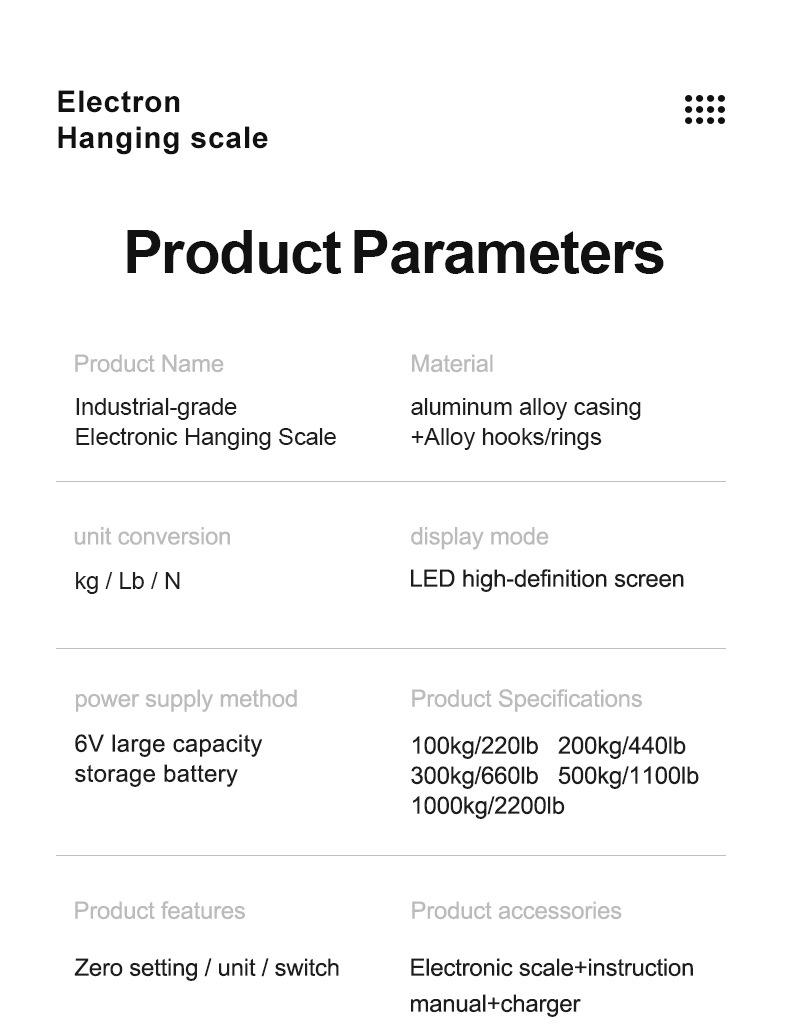Click the "Electron Hanging scale" header title
Image resolution: width=790 pixels, height=1034 pixels.
(x=162, y=120)
